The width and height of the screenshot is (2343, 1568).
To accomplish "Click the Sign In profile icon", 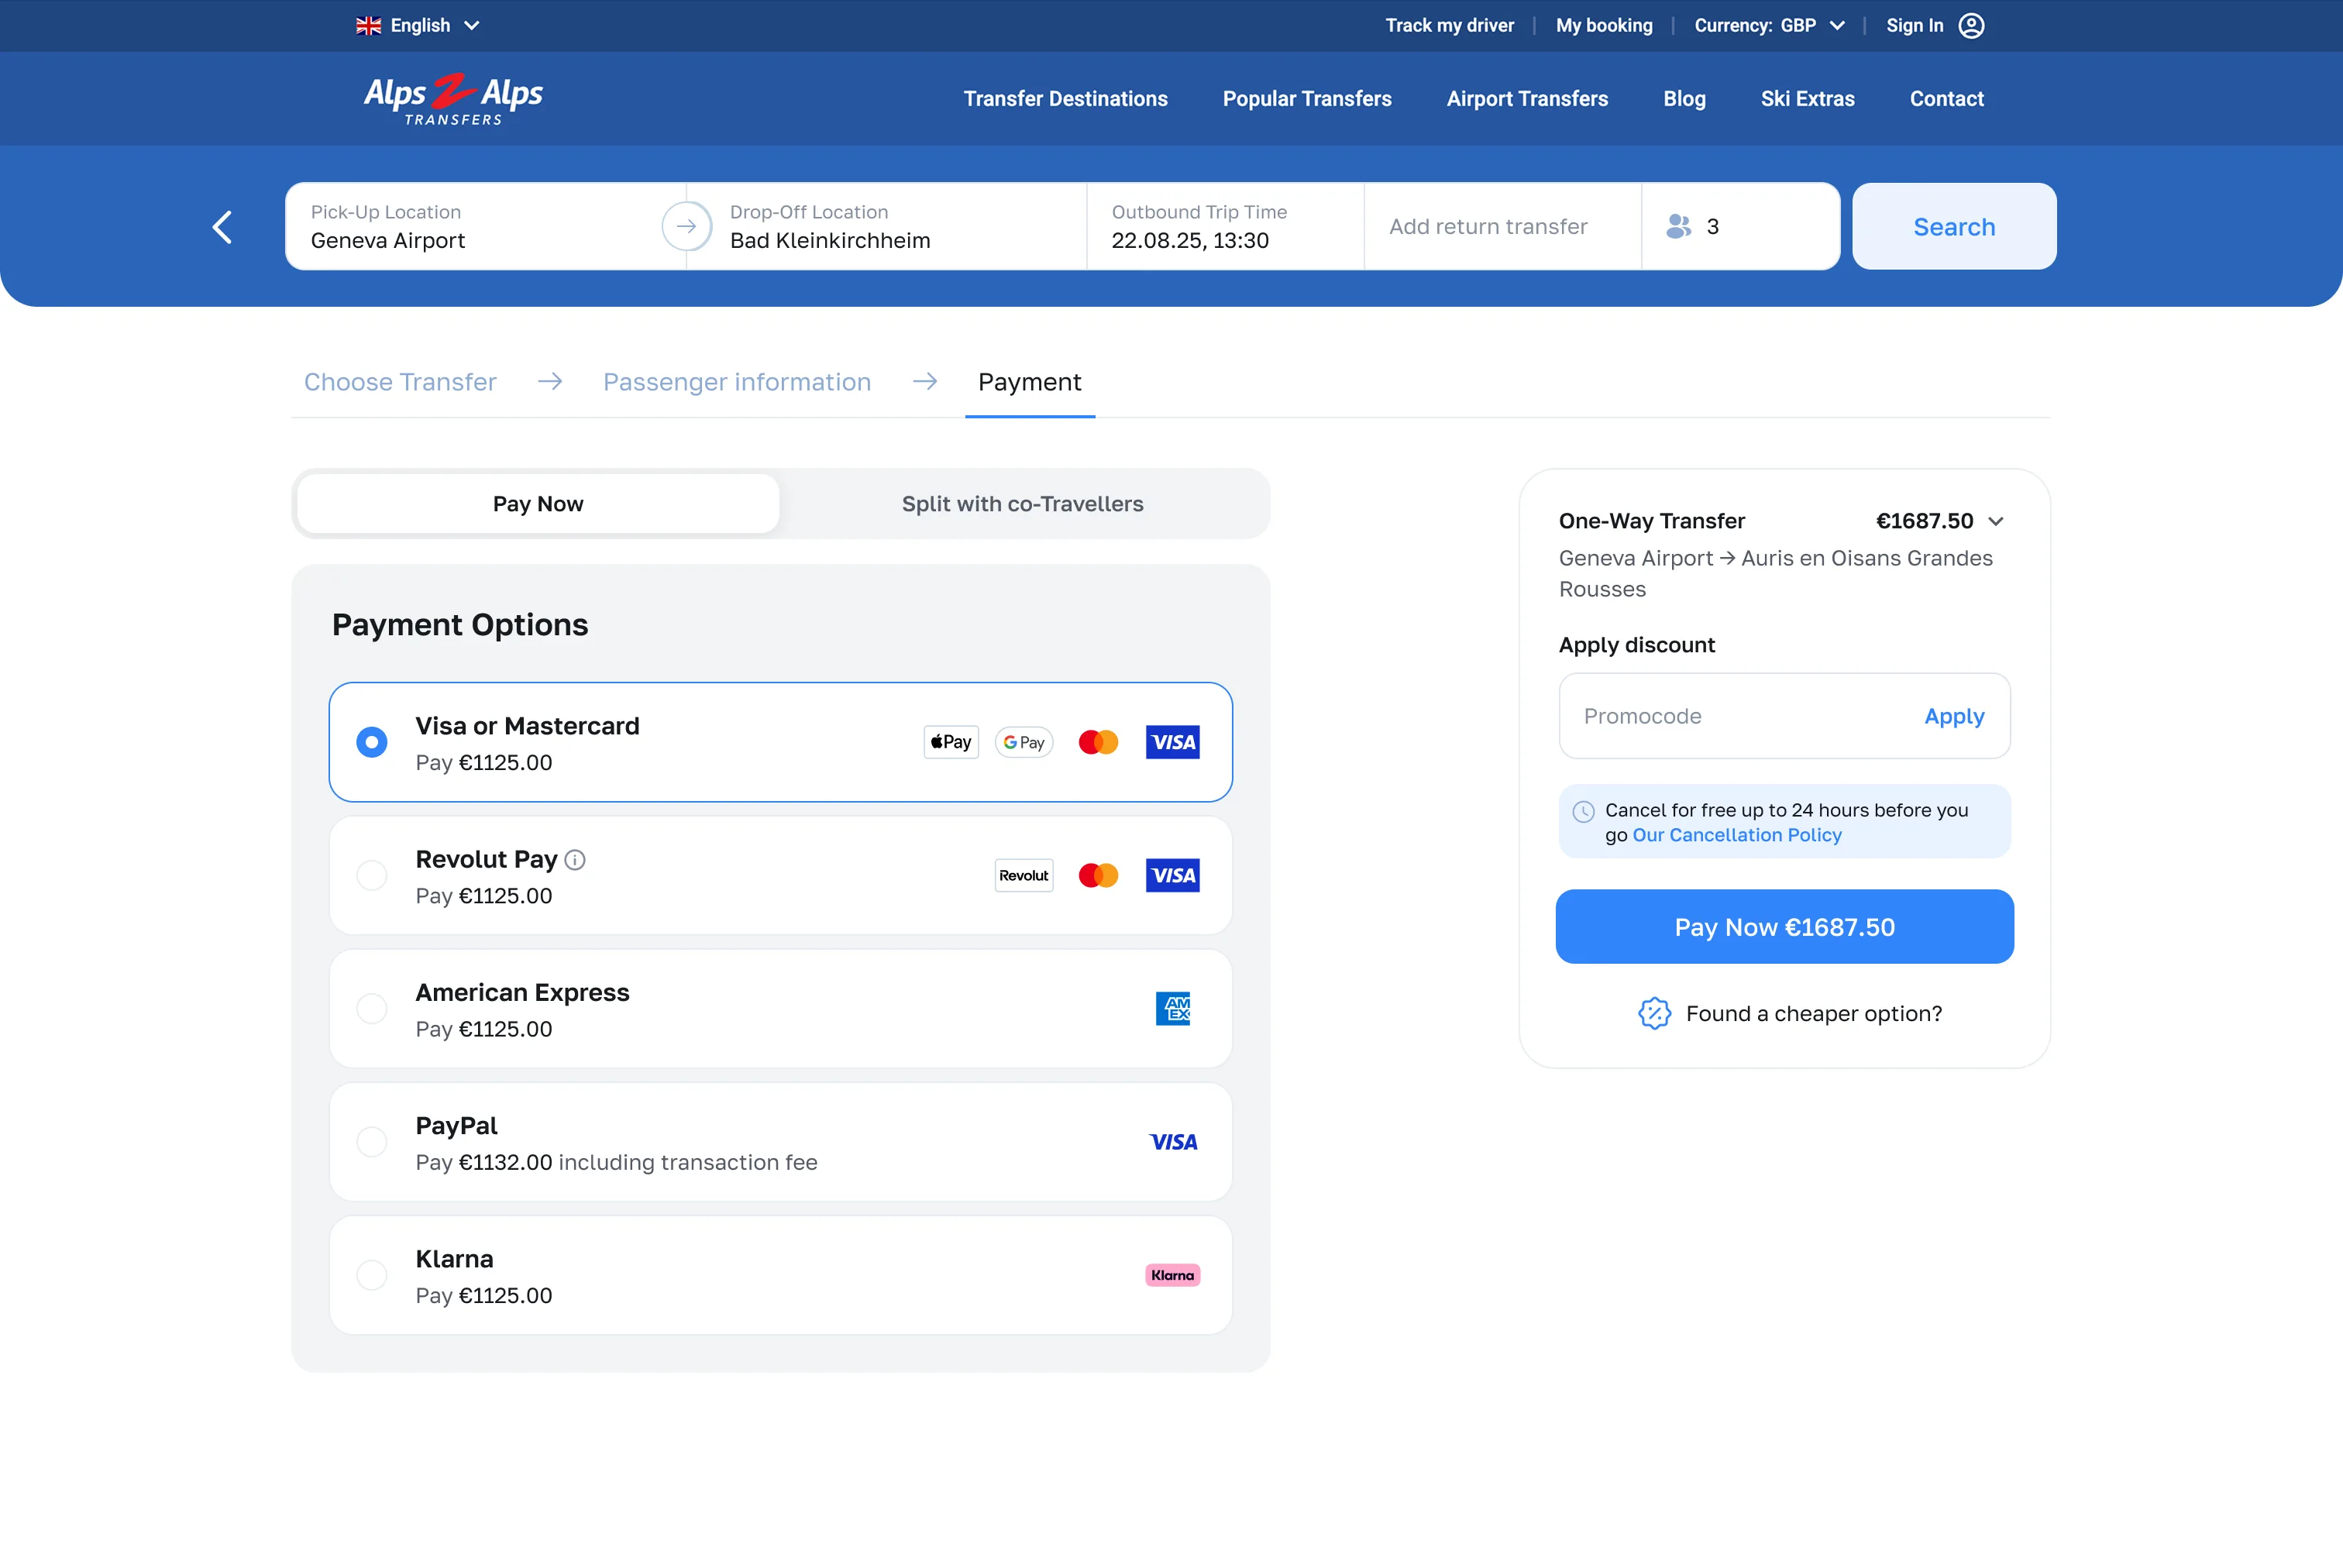I will coord(1971,25).
